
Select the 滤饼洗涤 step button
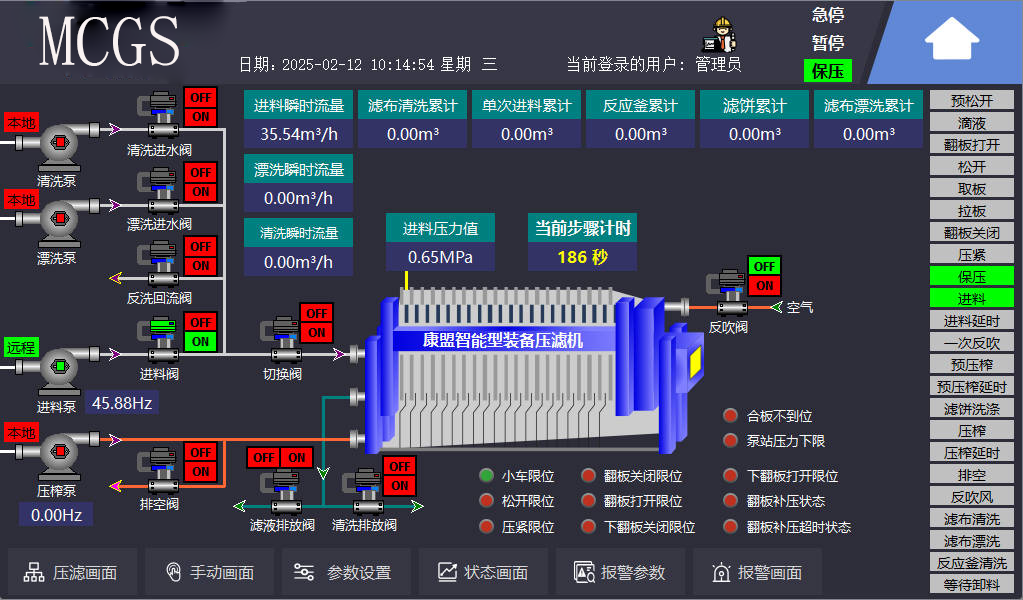[x=971, y=408]
